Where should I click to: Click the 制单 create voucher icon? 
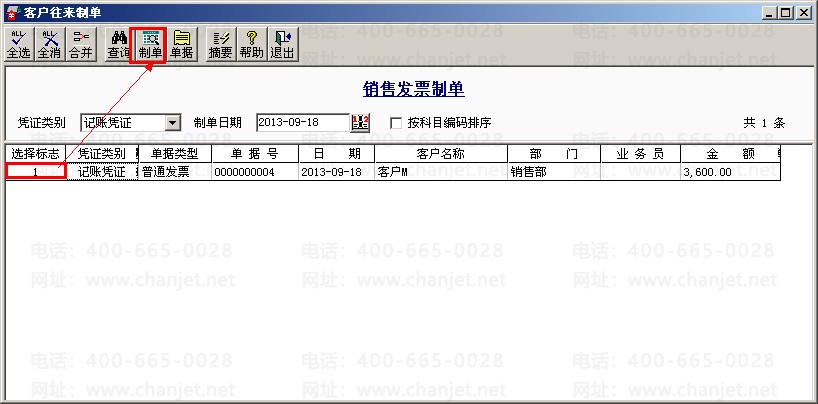click(149, 44)
